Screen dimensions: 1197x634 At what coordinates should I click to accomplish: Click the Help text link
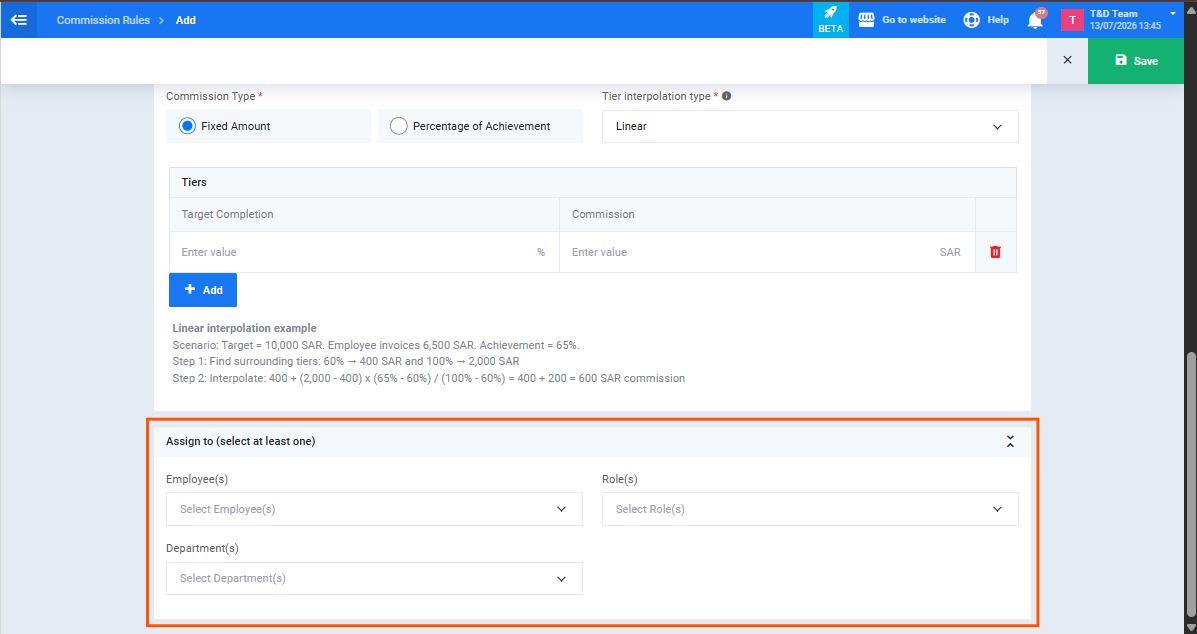998,20
